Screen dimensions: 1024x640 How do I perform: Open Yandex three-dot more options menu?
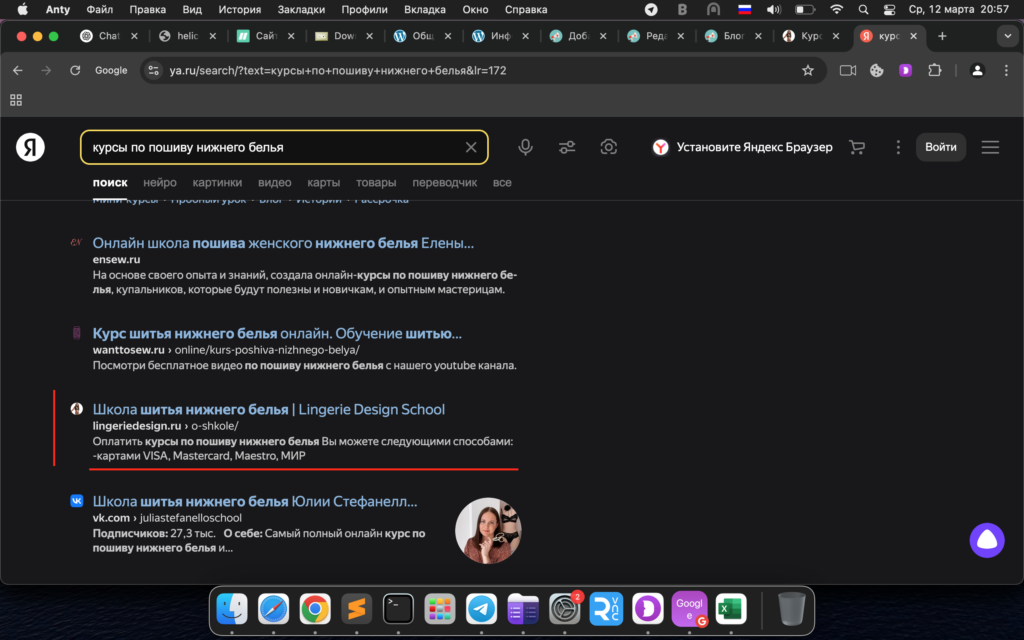tap(898, 147)
